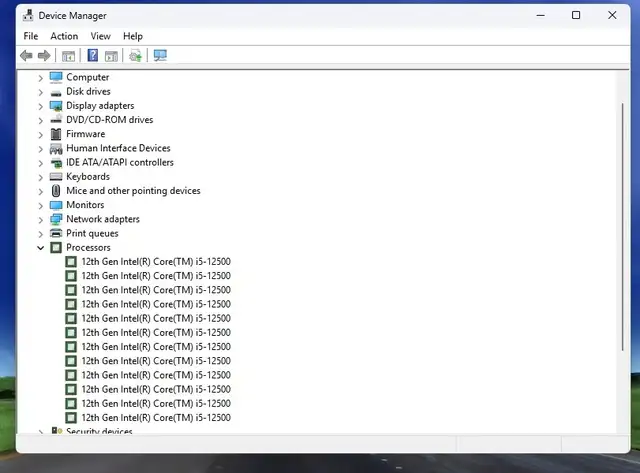The height and width of the screenshot is (473, 640).
Task: Expand Human Interface Devices node chevron
Action: 40,149
